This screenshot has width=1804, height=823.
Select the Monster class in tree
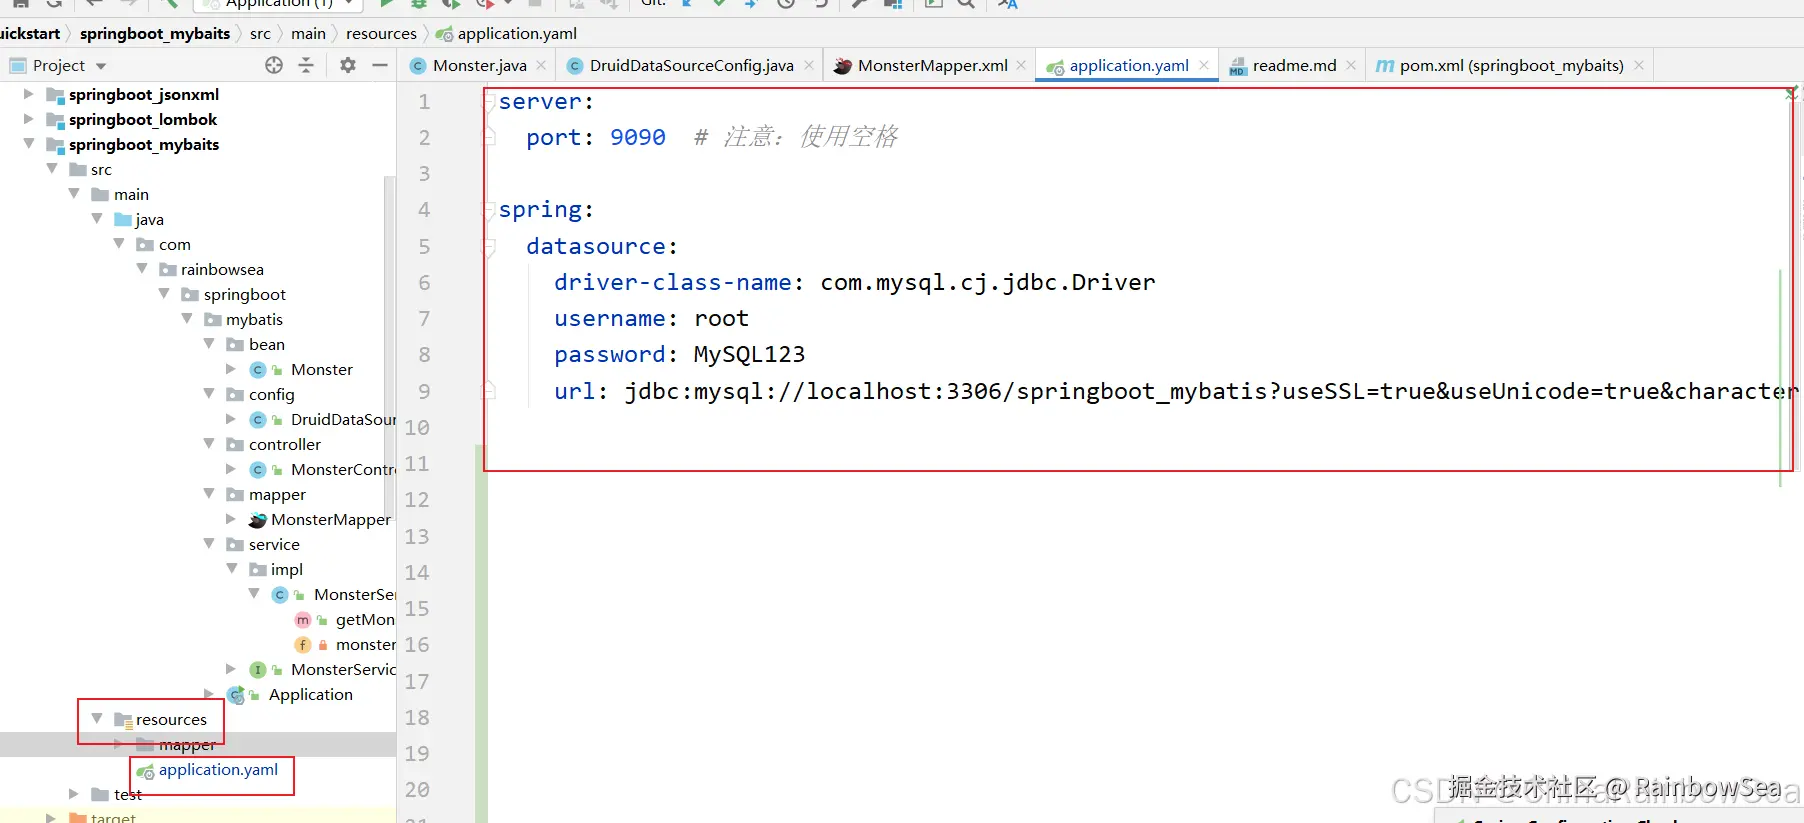[321, 369]
